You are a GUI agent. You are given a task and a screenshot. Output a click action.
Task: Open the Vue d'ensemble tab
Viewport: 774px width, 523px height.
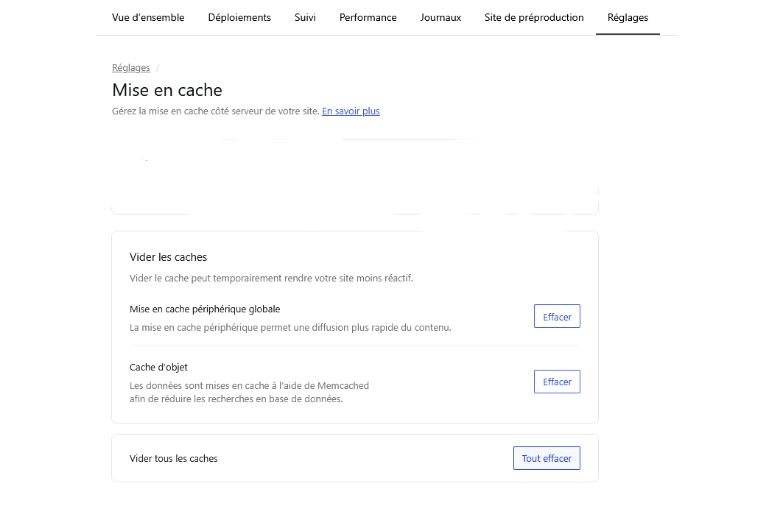point(148,17)
